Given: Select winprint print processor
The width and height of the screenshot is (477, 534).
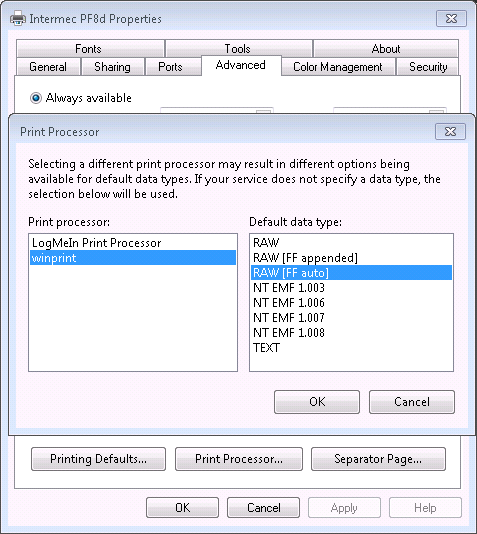Looking at the screenshot, I should click(133, 258).
